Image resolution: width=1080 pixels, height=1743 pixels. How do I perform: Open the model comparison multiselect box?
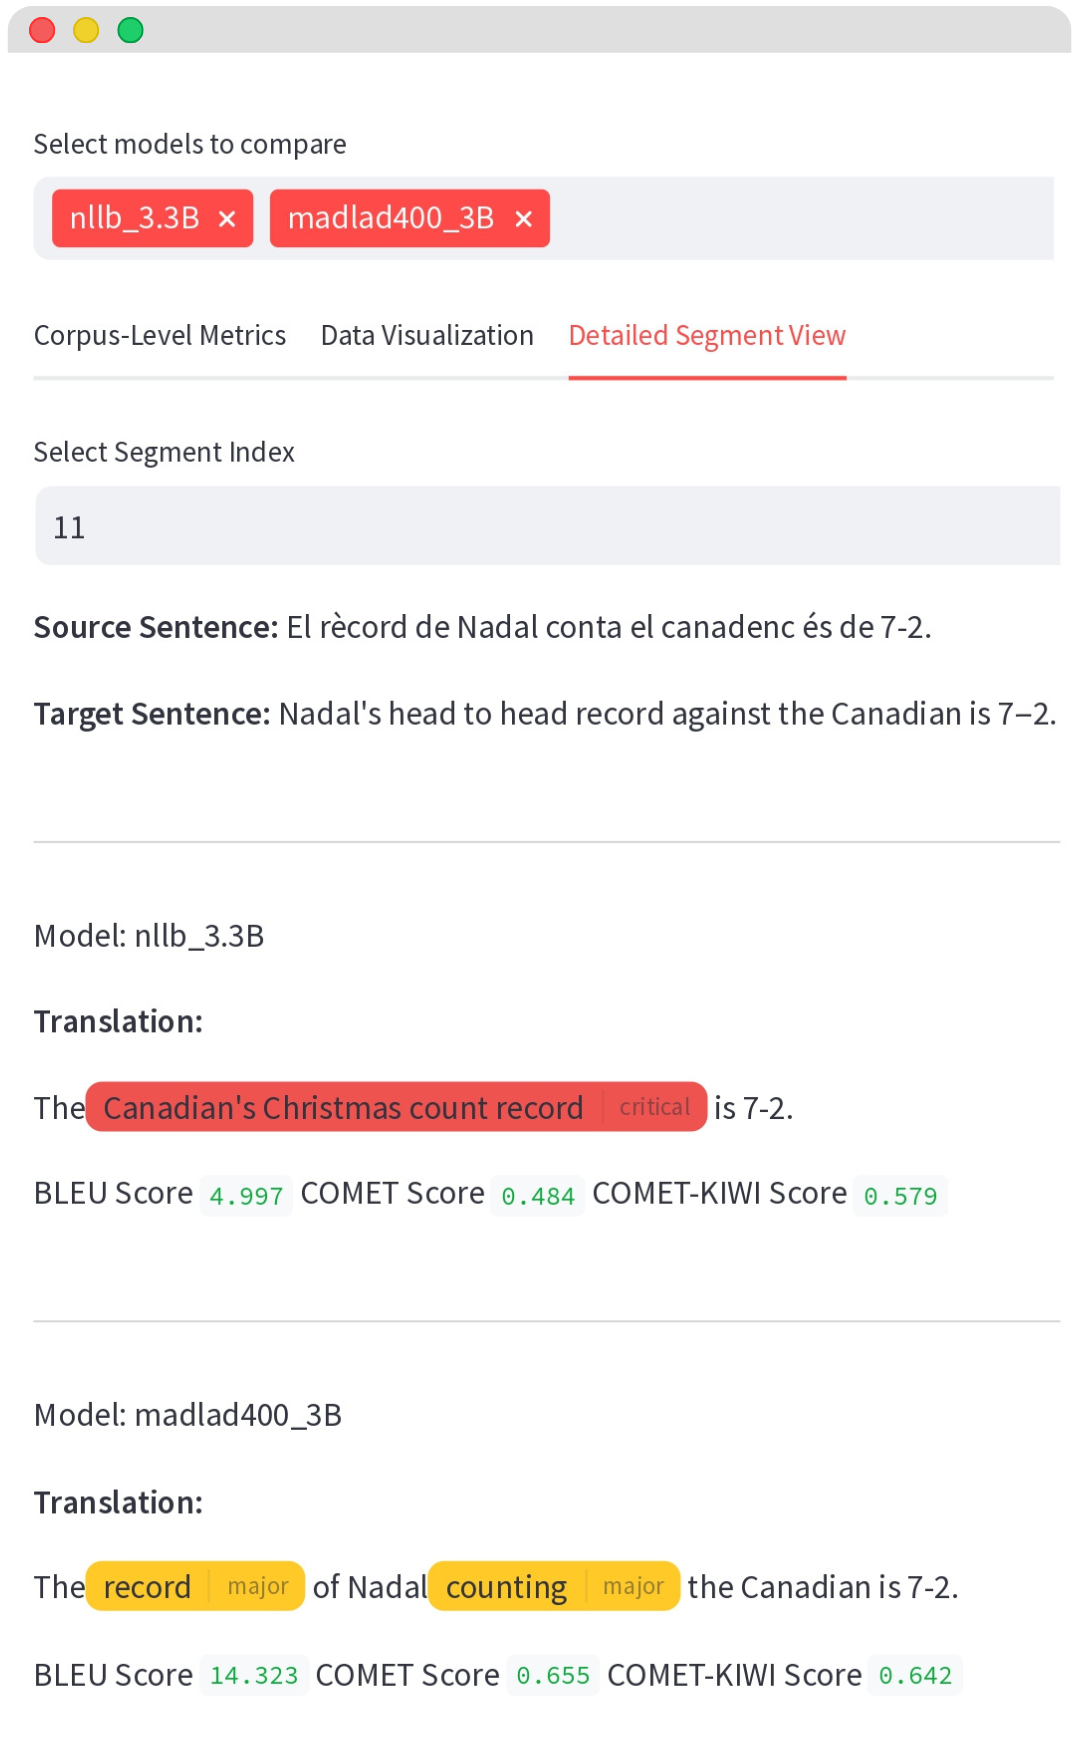click(800, 219)
